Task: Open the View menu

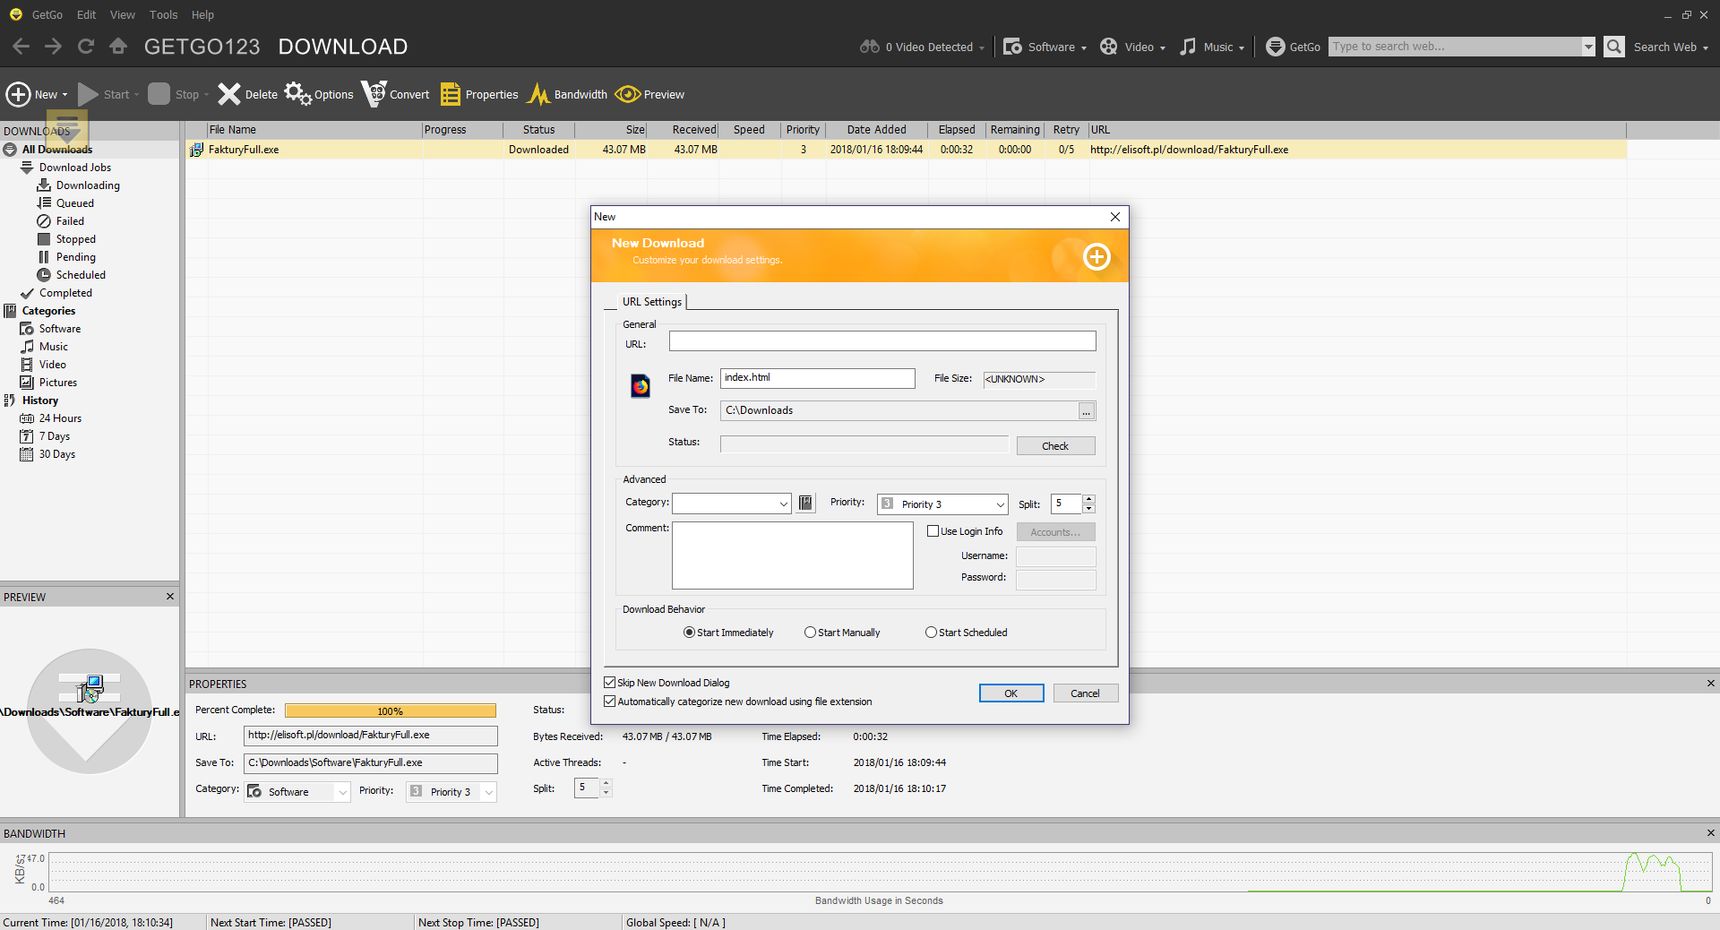Action: [122, 14]
